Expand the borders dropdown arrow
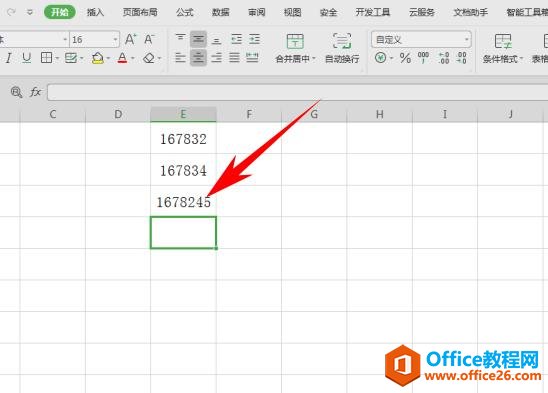Viewport: 548px width, 393px height. tap(57, 58)
